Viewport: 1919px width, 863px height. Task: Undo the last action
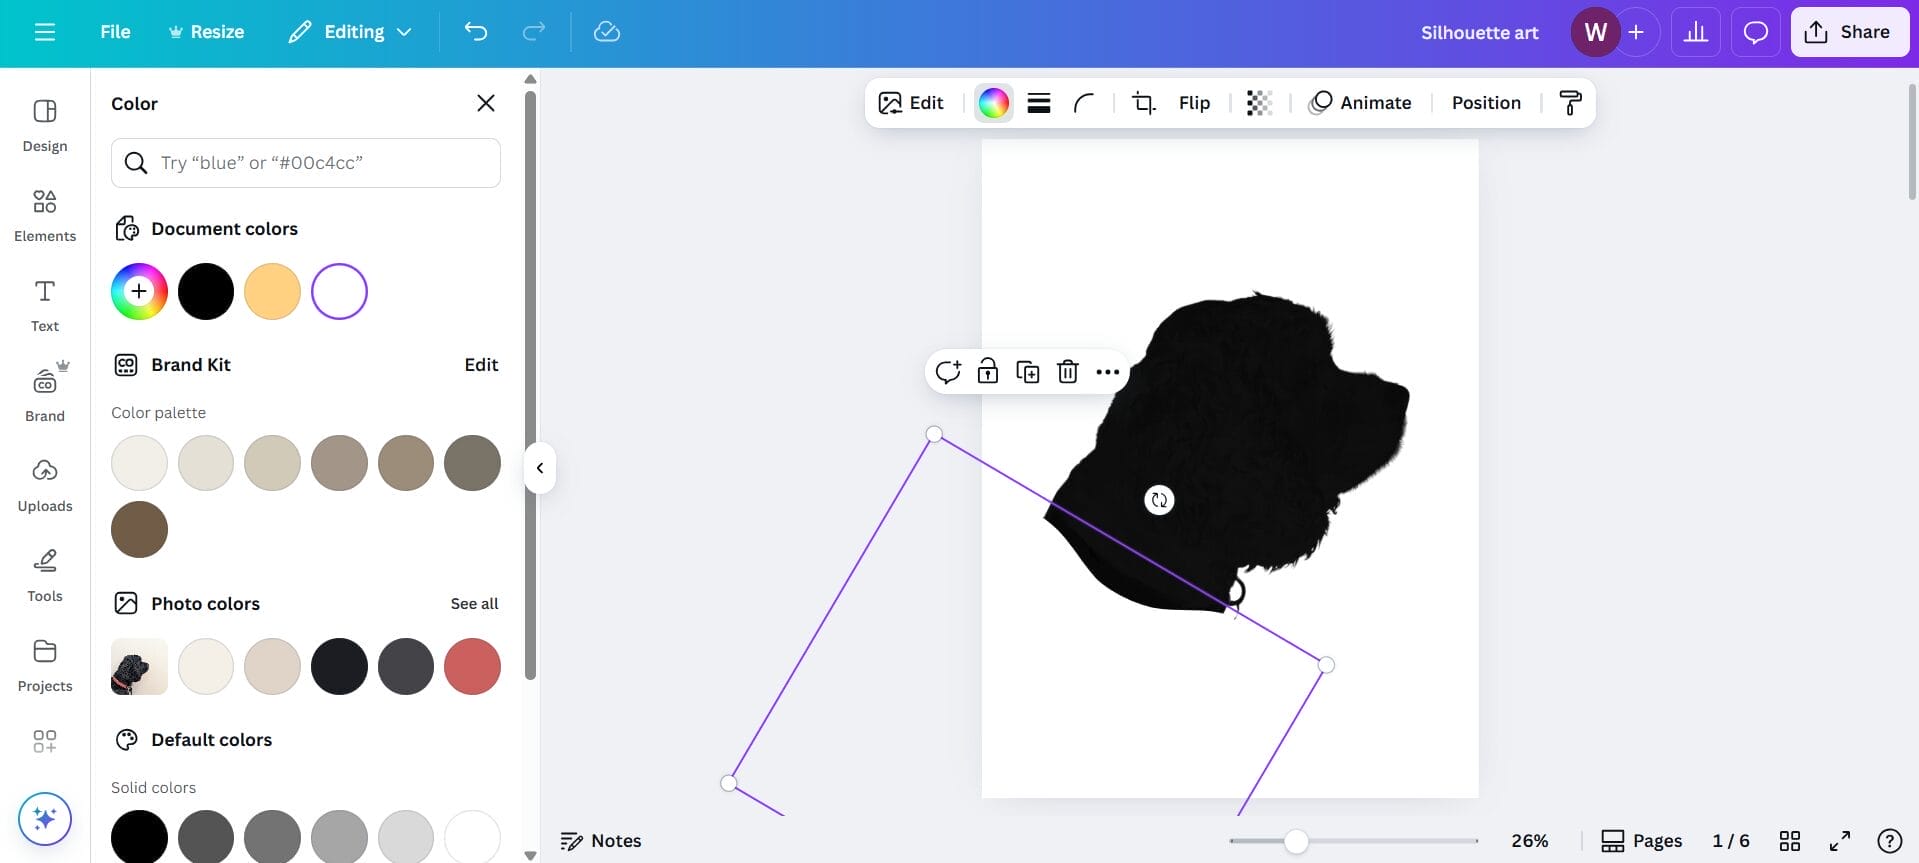[476, 32]
